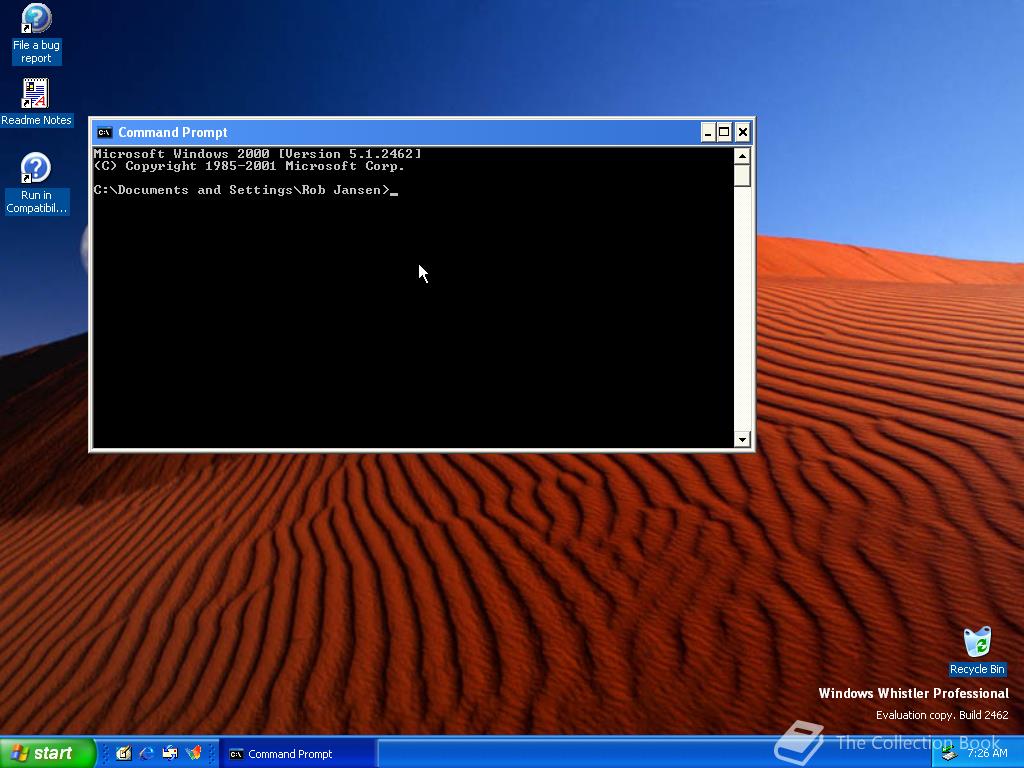Open the Readme Notes desktop icon
The height and width of the screenshot is (768, 1024).
pyautogui.click(x=36, y=102)
